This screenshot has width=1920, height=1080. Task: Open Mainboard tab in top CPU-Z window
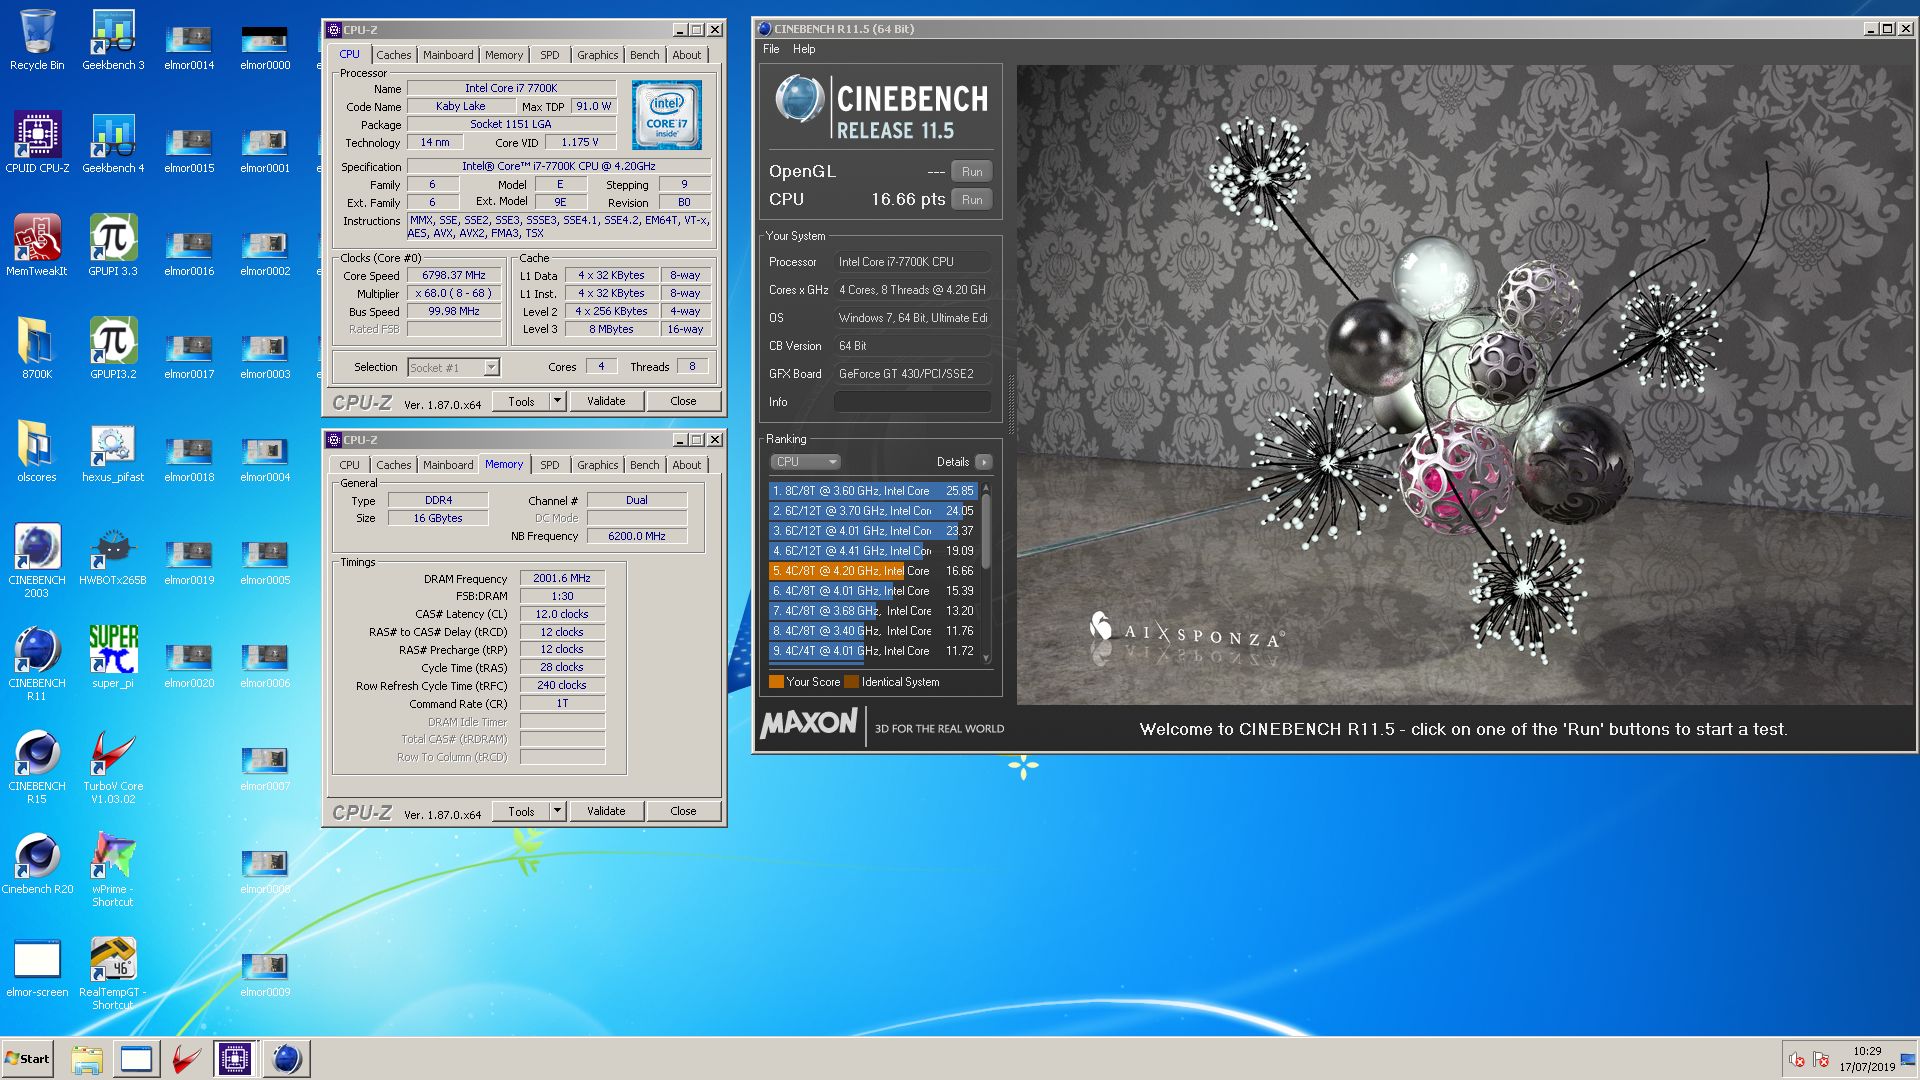tap(448, 55)
